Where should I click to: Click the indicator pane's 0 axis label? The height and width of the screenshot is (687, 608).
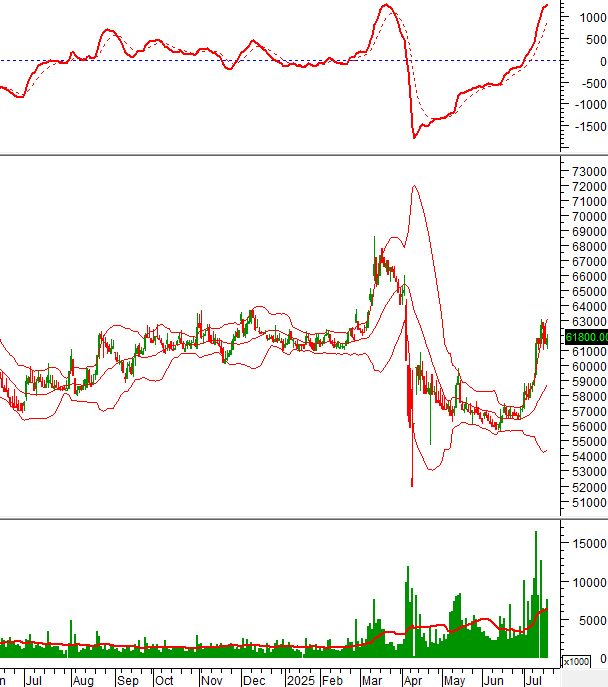604,62
